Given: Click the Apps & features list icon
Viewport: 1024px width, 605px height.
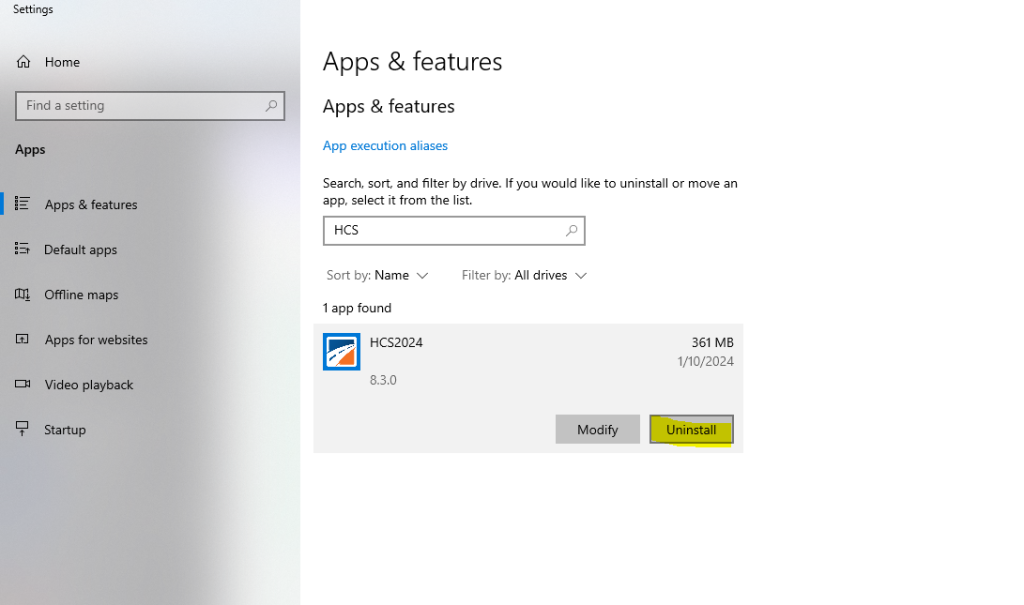Looking at the screenshot, I should (x=23, y=204).
